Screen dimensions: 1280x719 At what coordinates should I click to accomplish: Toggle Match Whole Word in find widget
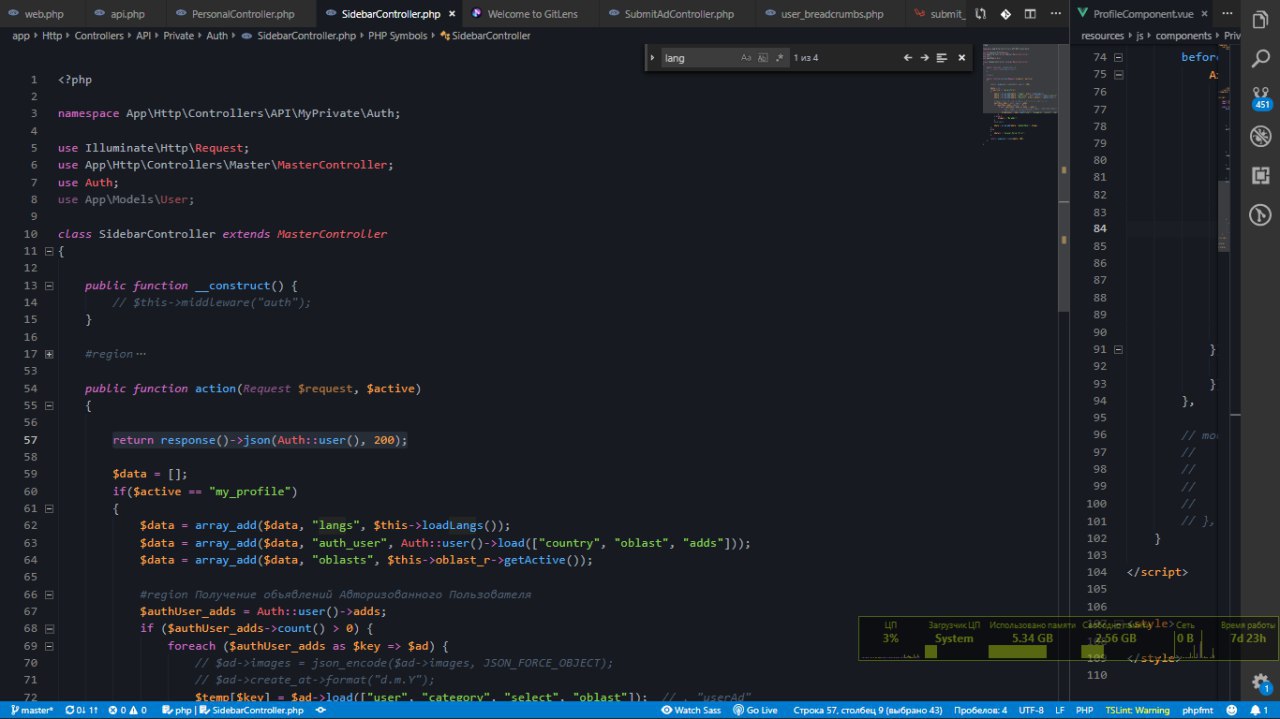763,58
